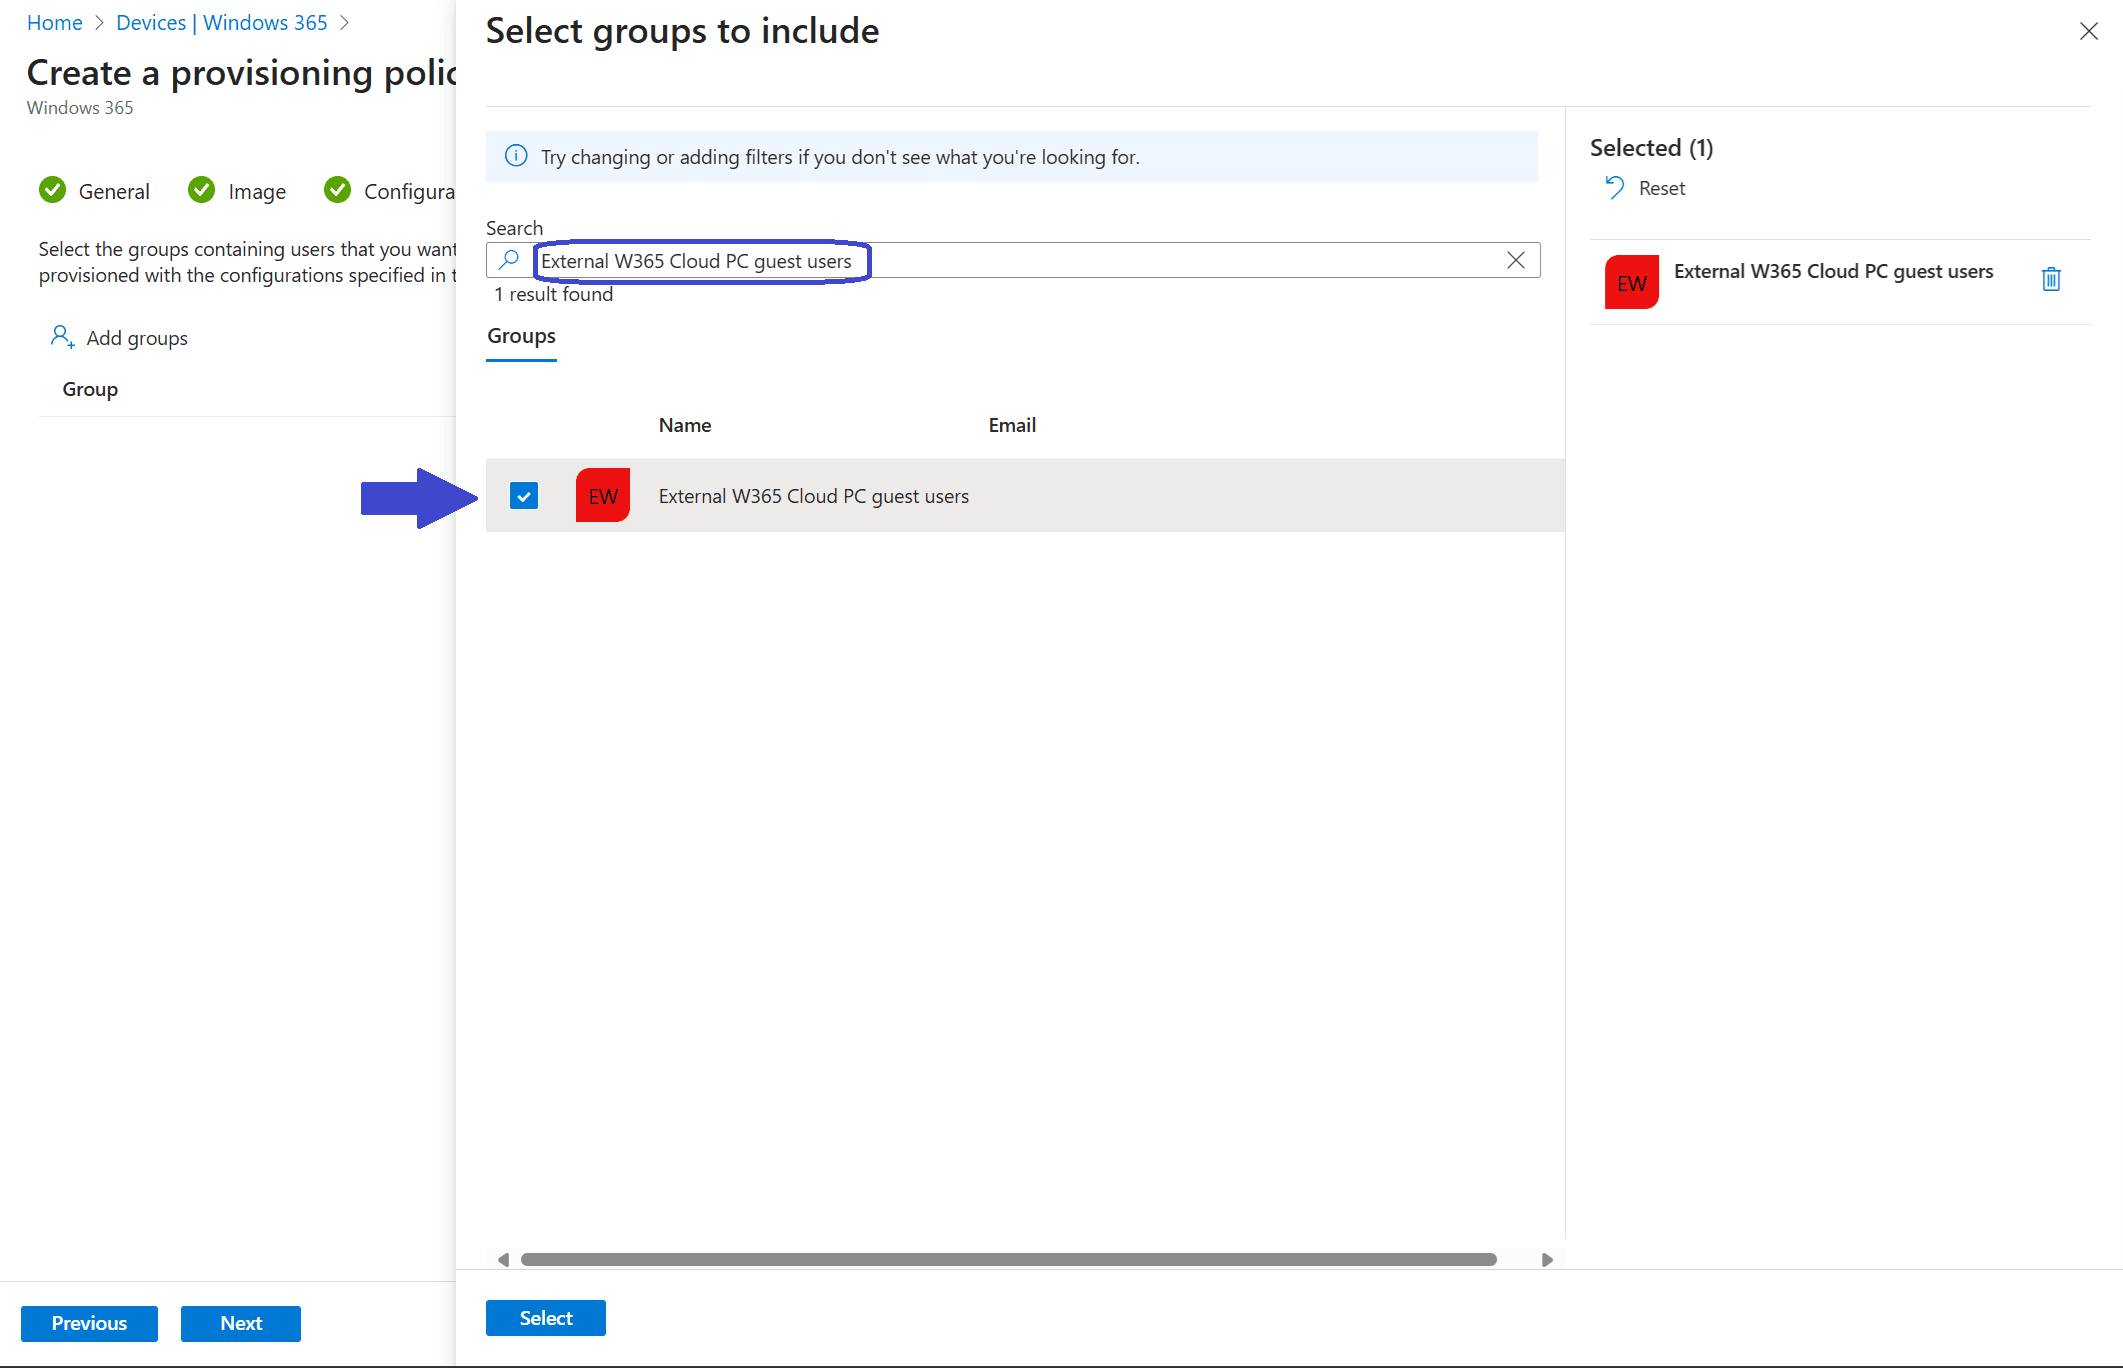Click the Add groups person icon
Screen dimensions: 2123x1368
[62, 337]
